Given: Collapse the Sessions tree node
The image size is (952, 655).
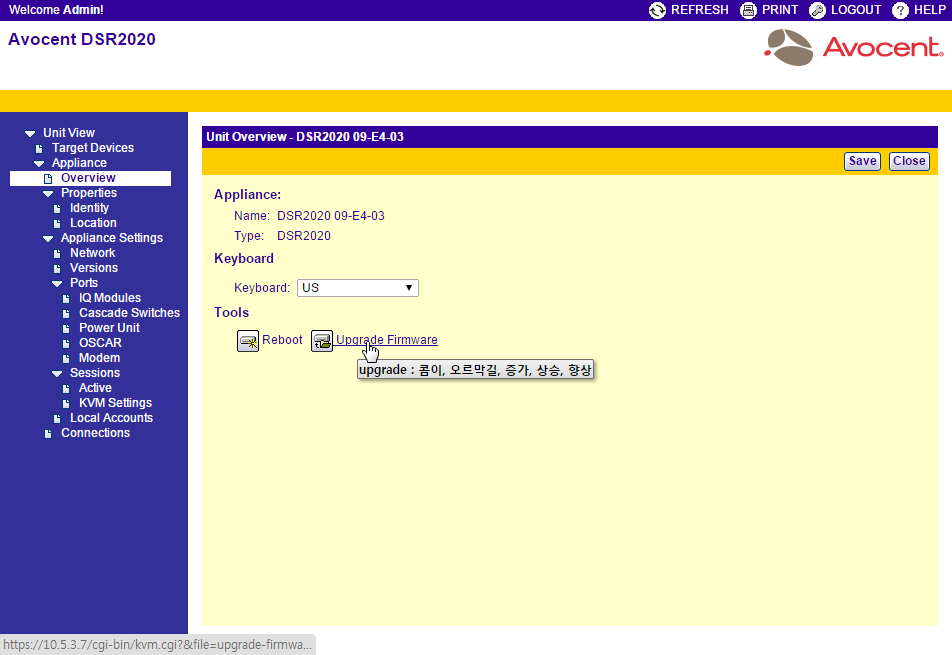Looking at the screenshot, I should 57,374.
